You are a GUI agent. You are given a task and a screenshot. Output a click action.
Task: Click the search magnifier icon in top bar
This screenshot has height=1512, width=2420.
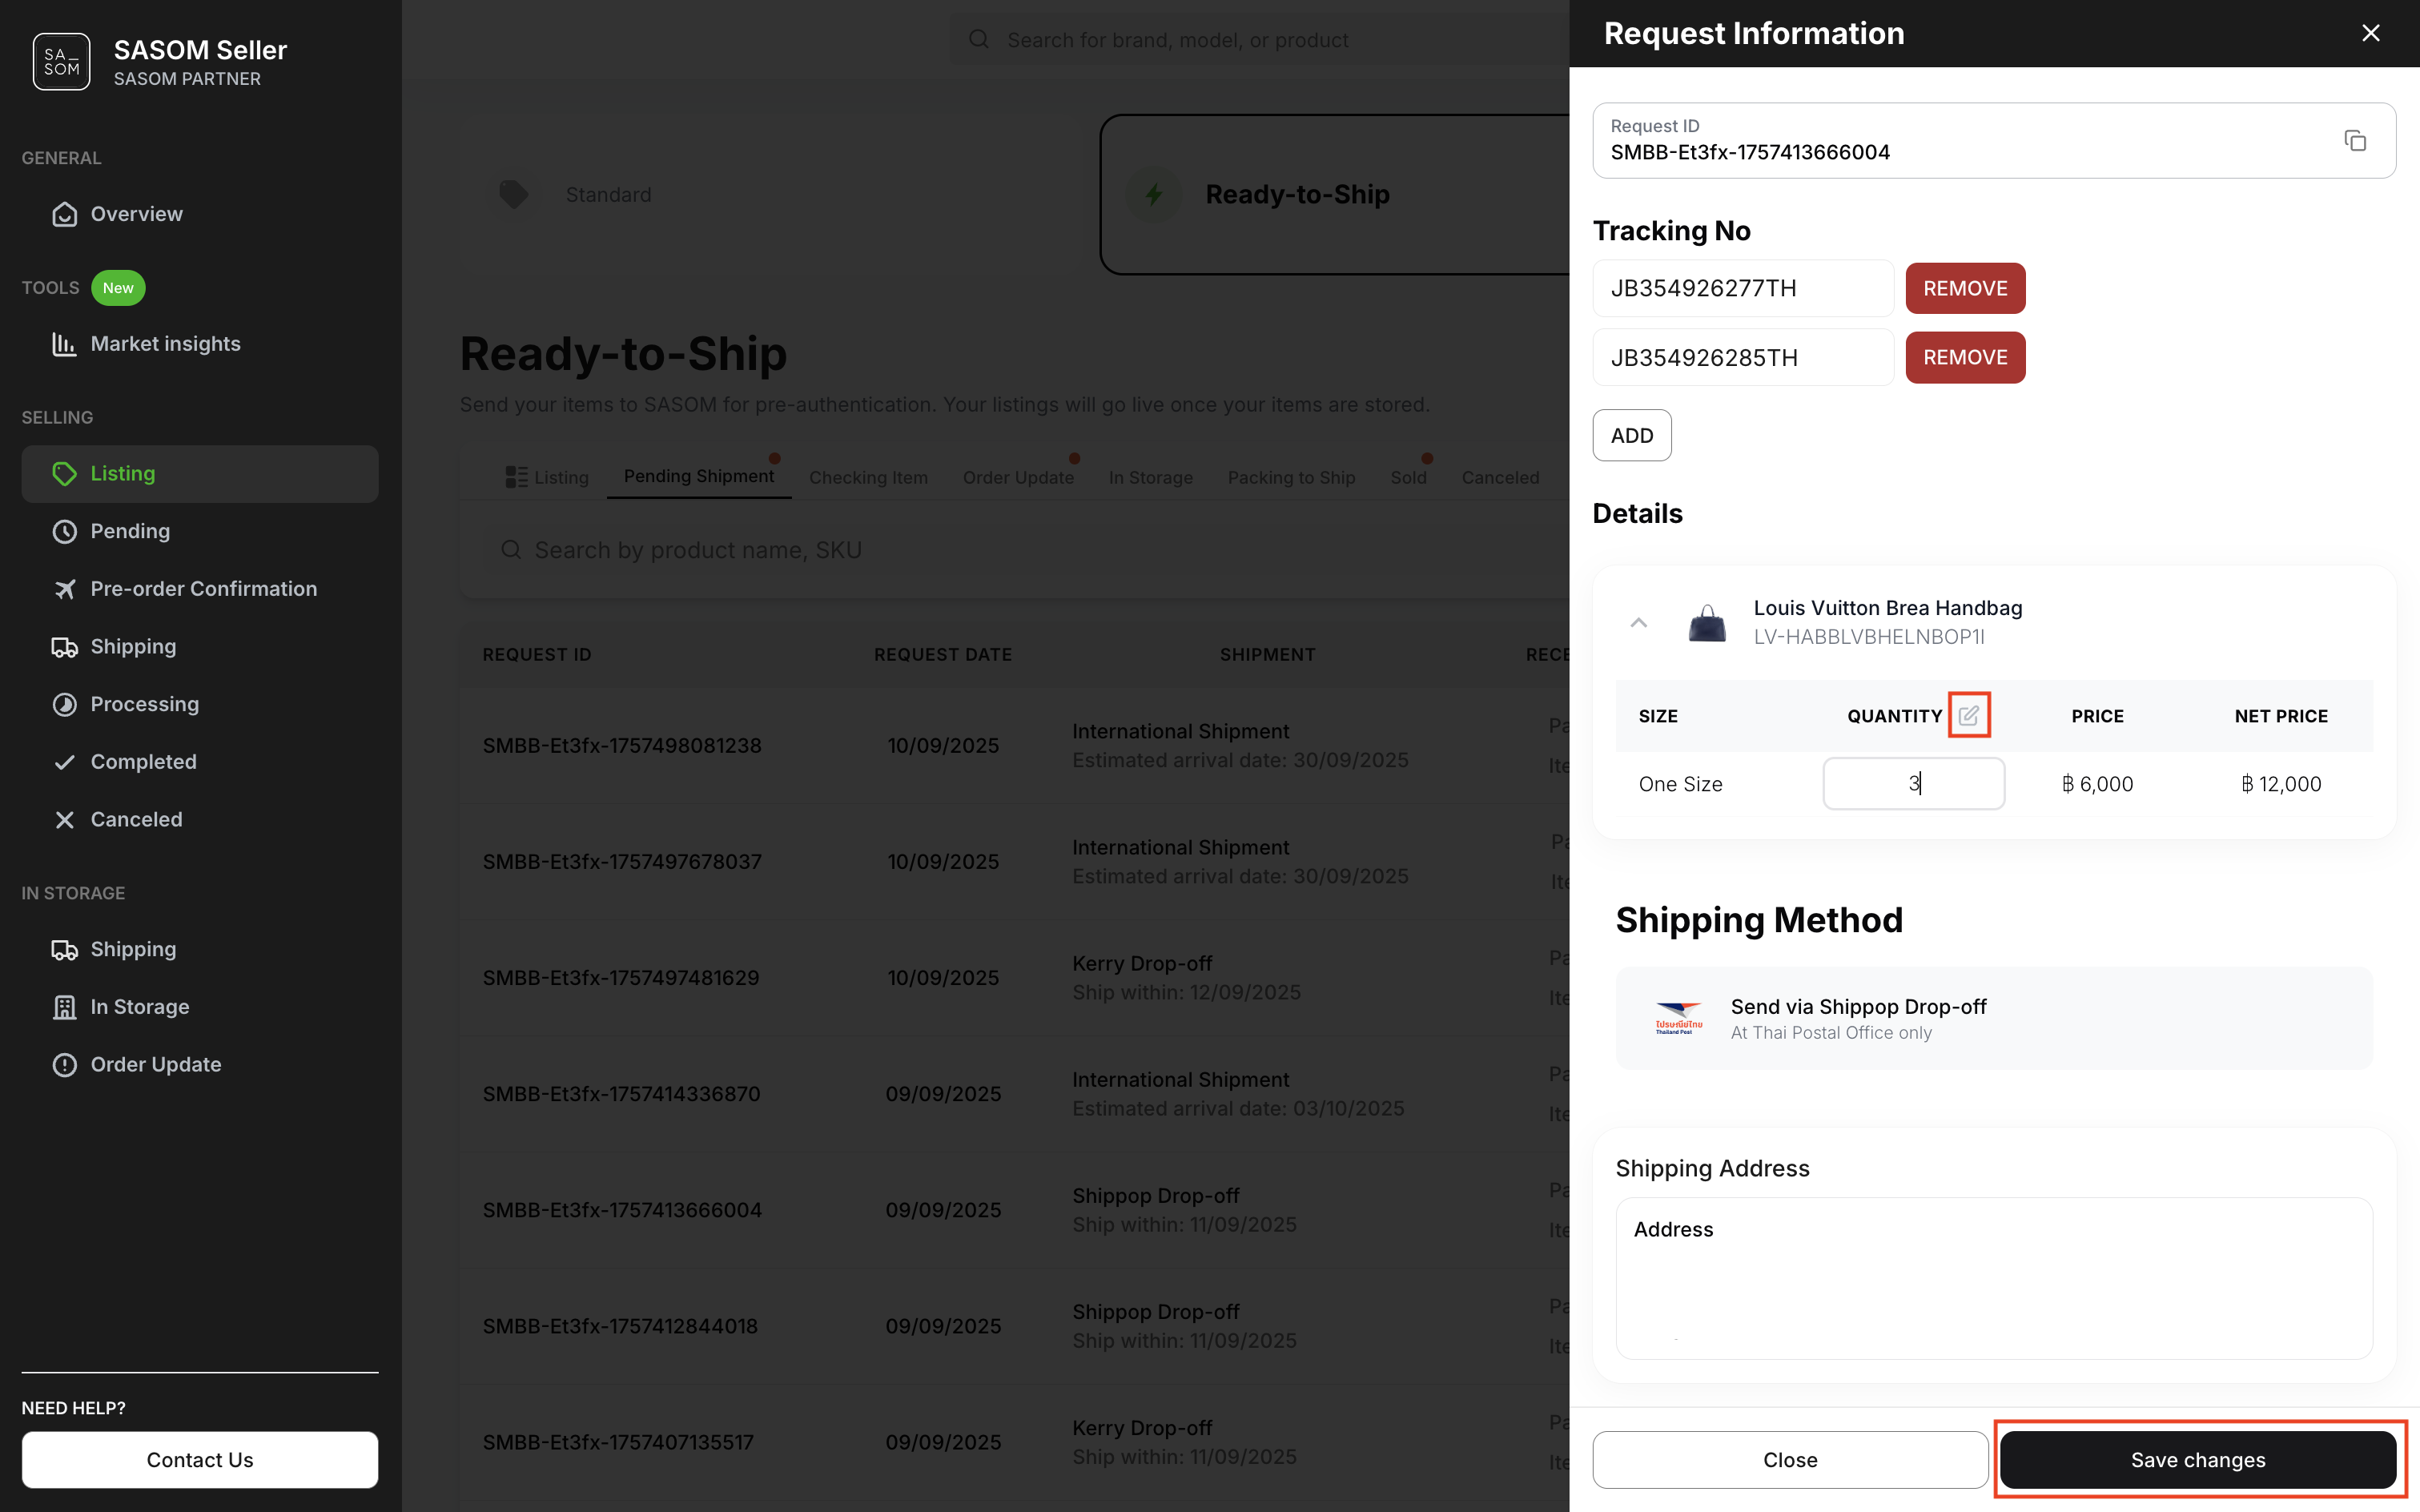click(x=979, y=40)
